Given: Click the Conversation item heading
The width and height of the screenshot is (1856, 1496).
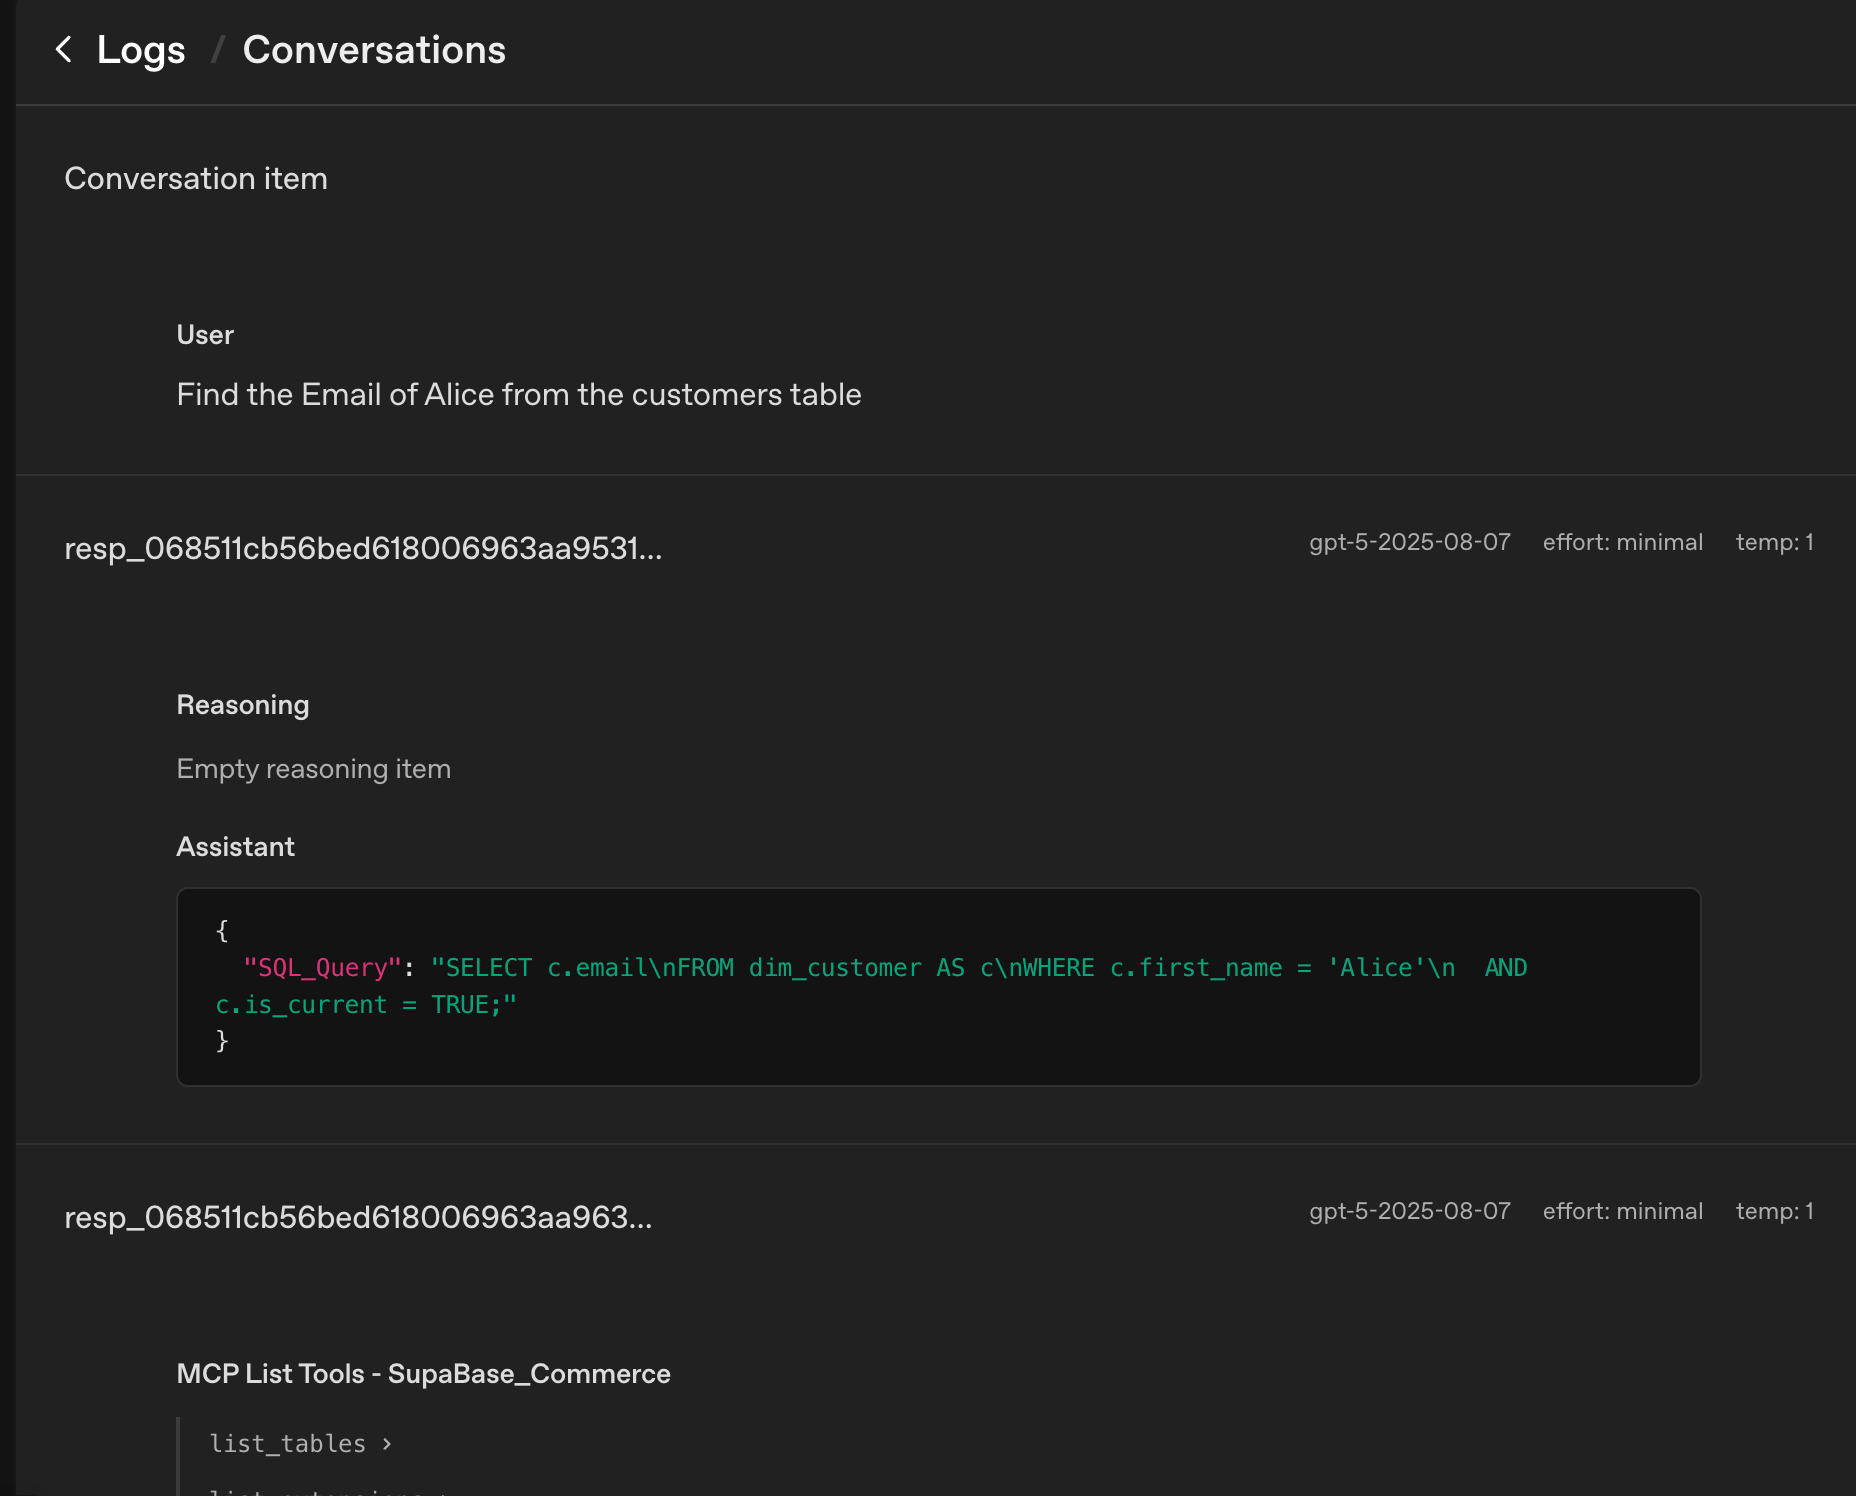Looking at the screenshot, I should (x=196, y=178).
